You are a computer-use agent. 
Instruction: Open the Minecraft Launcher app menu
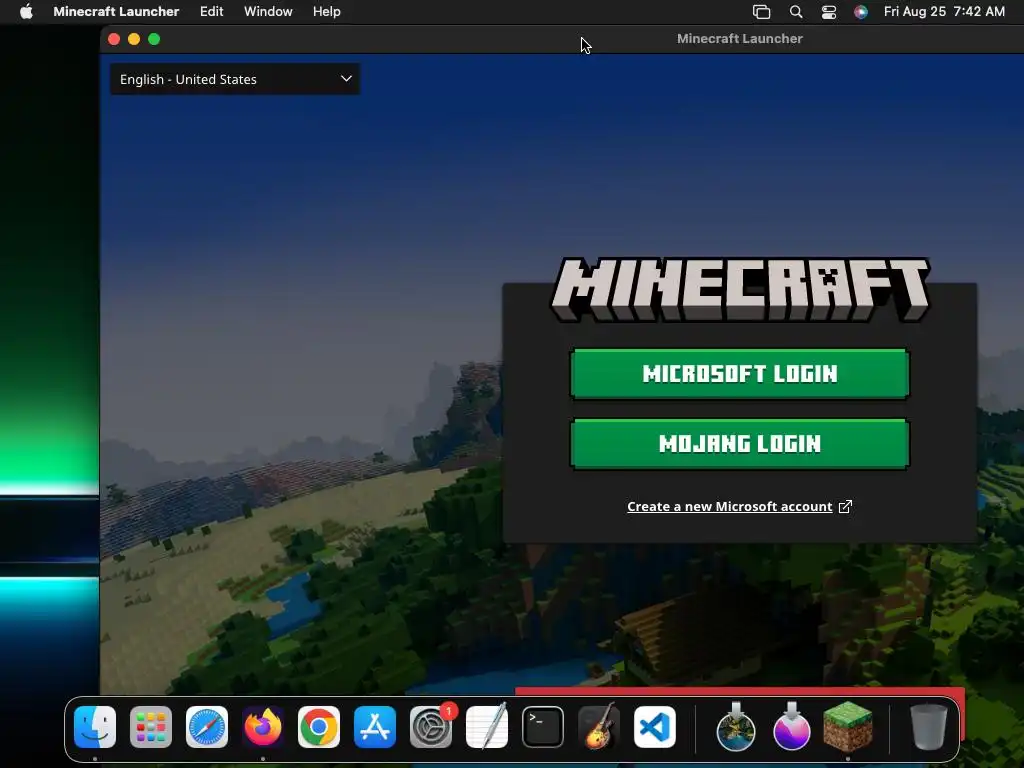tap(116, 11)
